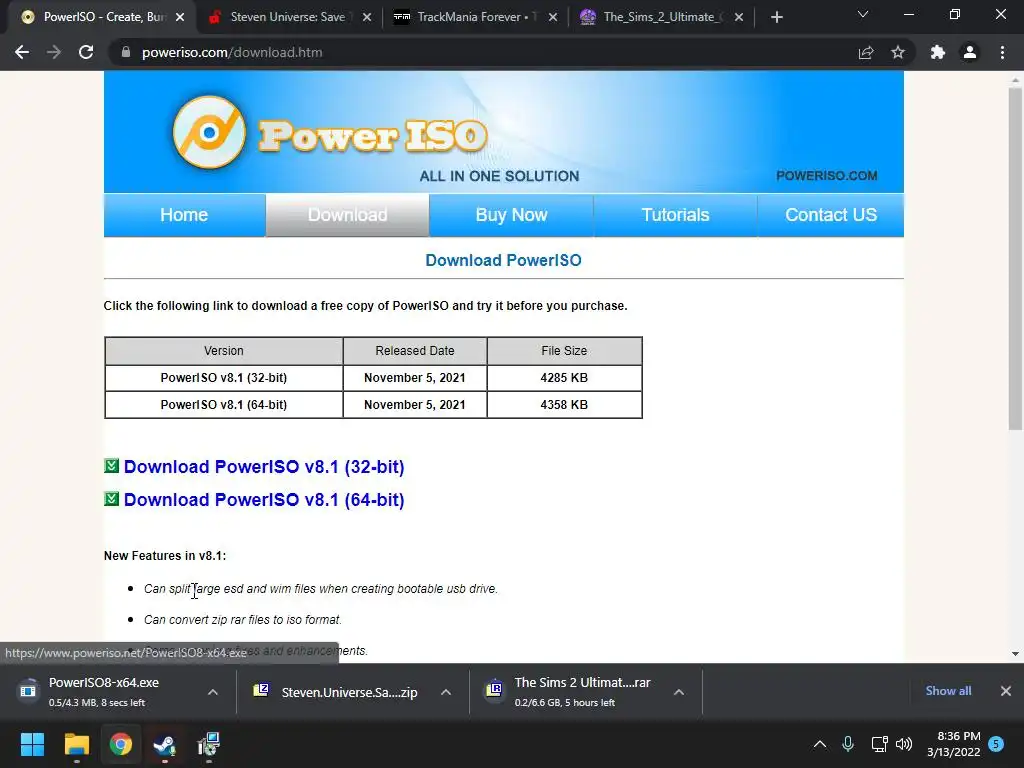Switch to the Steven Universe tab

288,17
